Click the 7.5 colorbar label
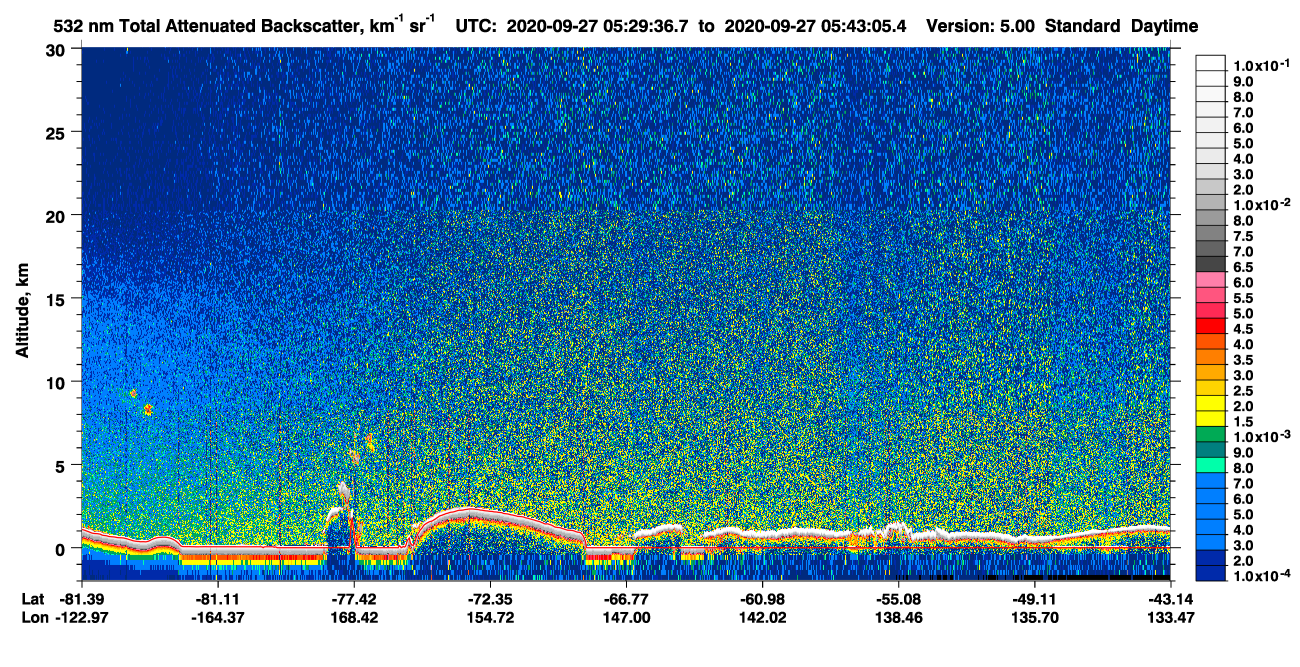 click(1243, 236)
